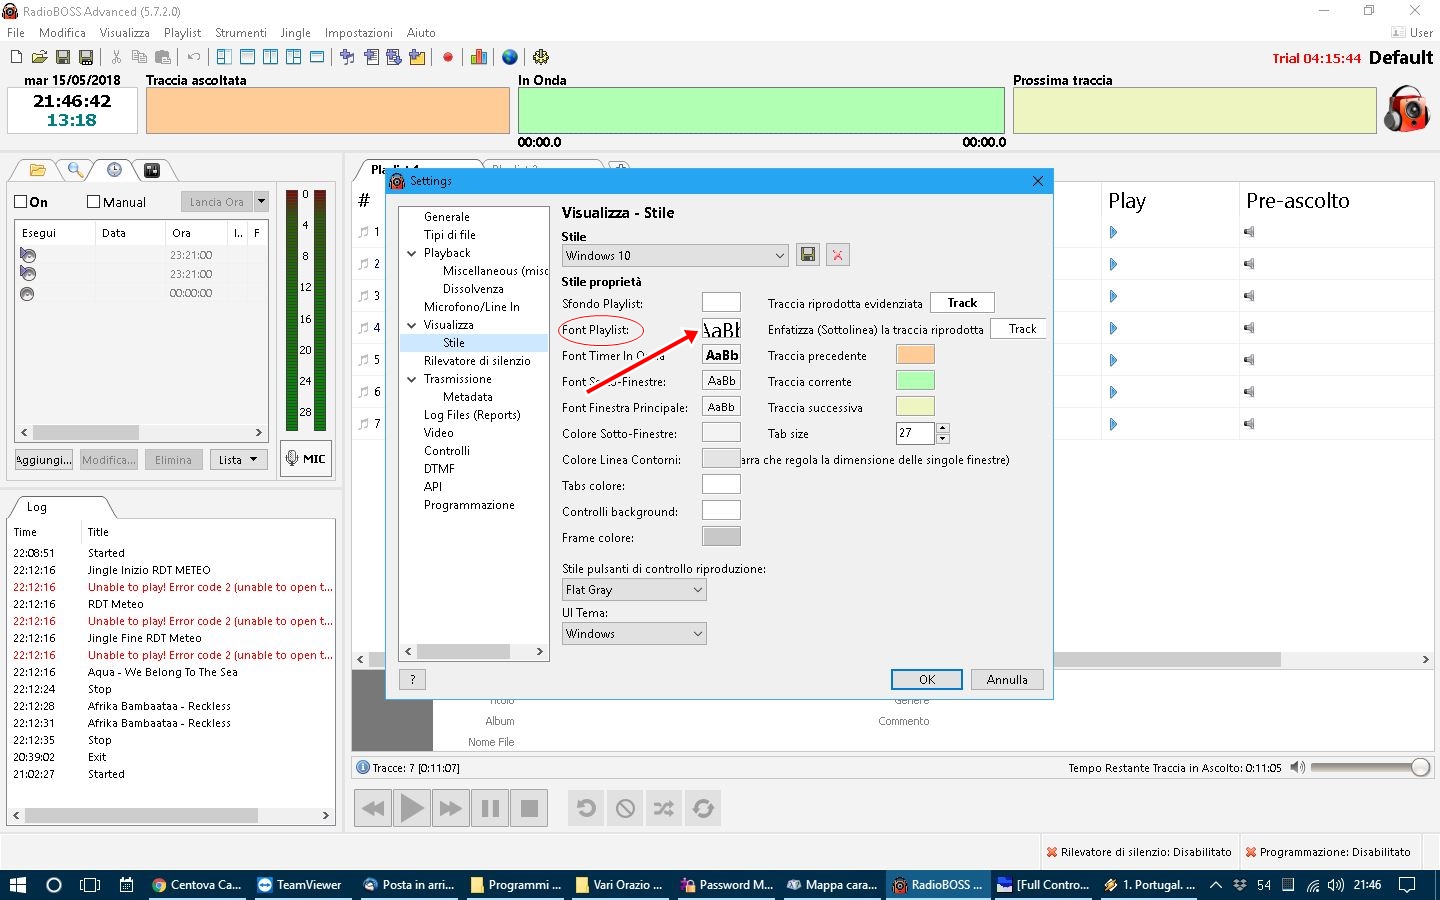Click the Copy icon in toolbar
Image resolution: width=1440 pixels, height=900 pixels.
coord(139,57)
